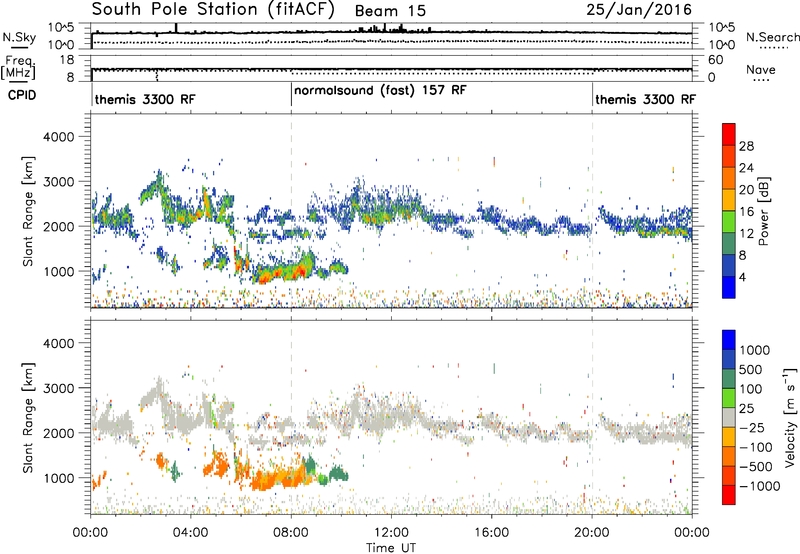Click the '28' tick on the Power colorbar
The image size is (800, 554).
coord(746,146)
